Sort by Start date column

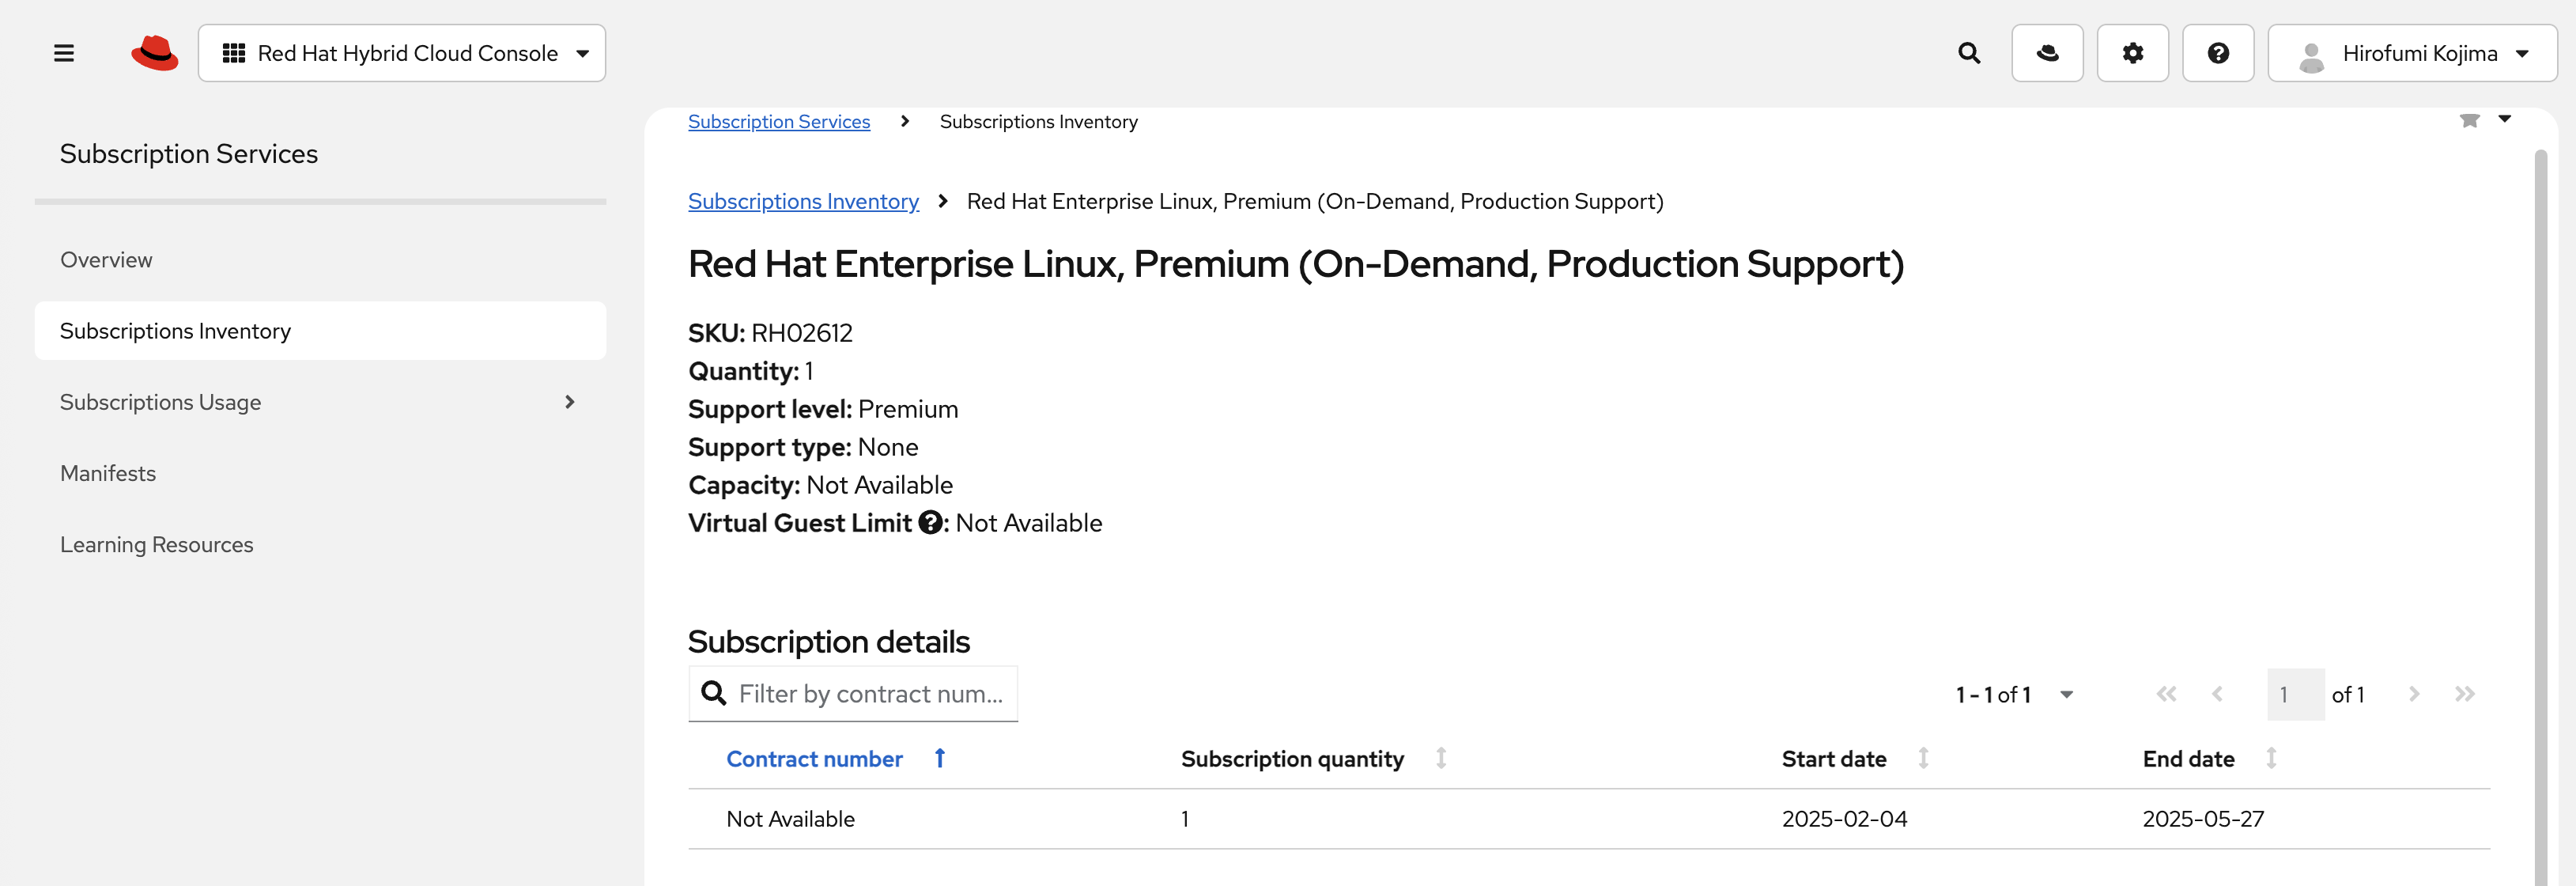coord(1834,760)
